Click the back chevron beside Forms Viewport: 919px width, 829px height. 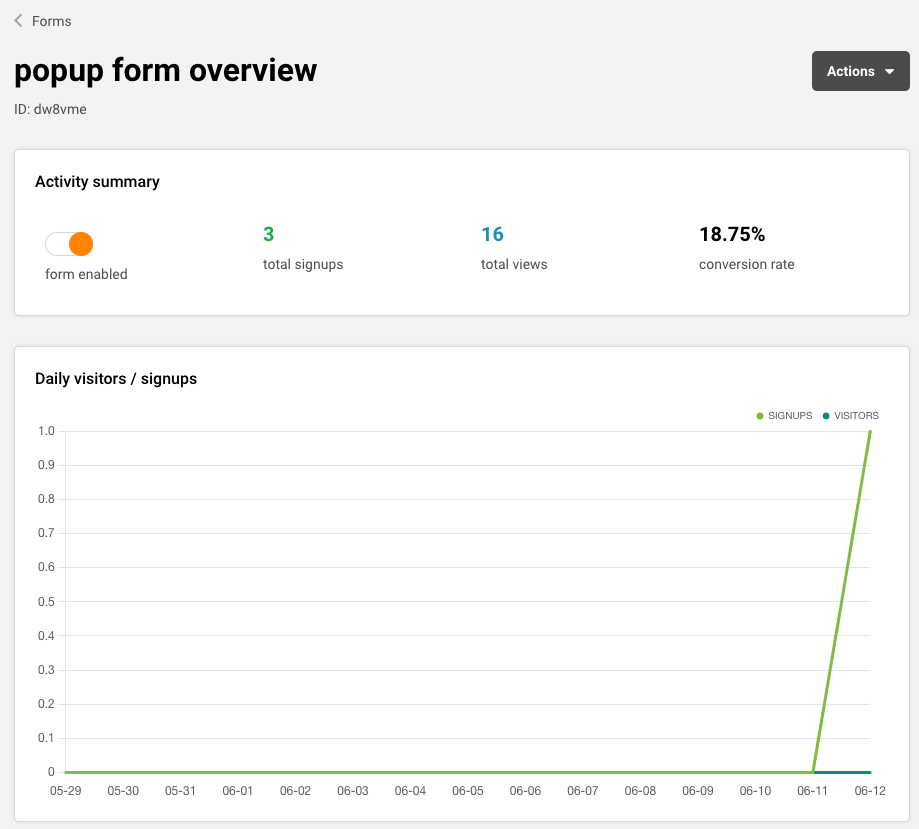coord(19,21)
